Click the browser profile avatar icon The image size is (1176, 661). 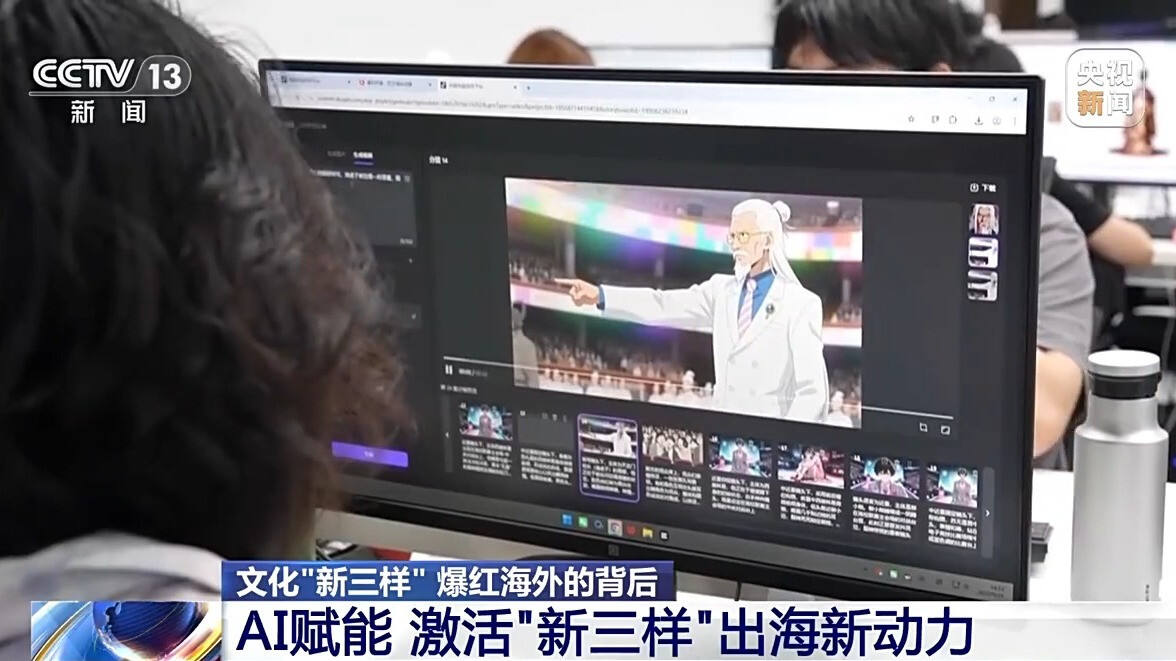(996, 122)
